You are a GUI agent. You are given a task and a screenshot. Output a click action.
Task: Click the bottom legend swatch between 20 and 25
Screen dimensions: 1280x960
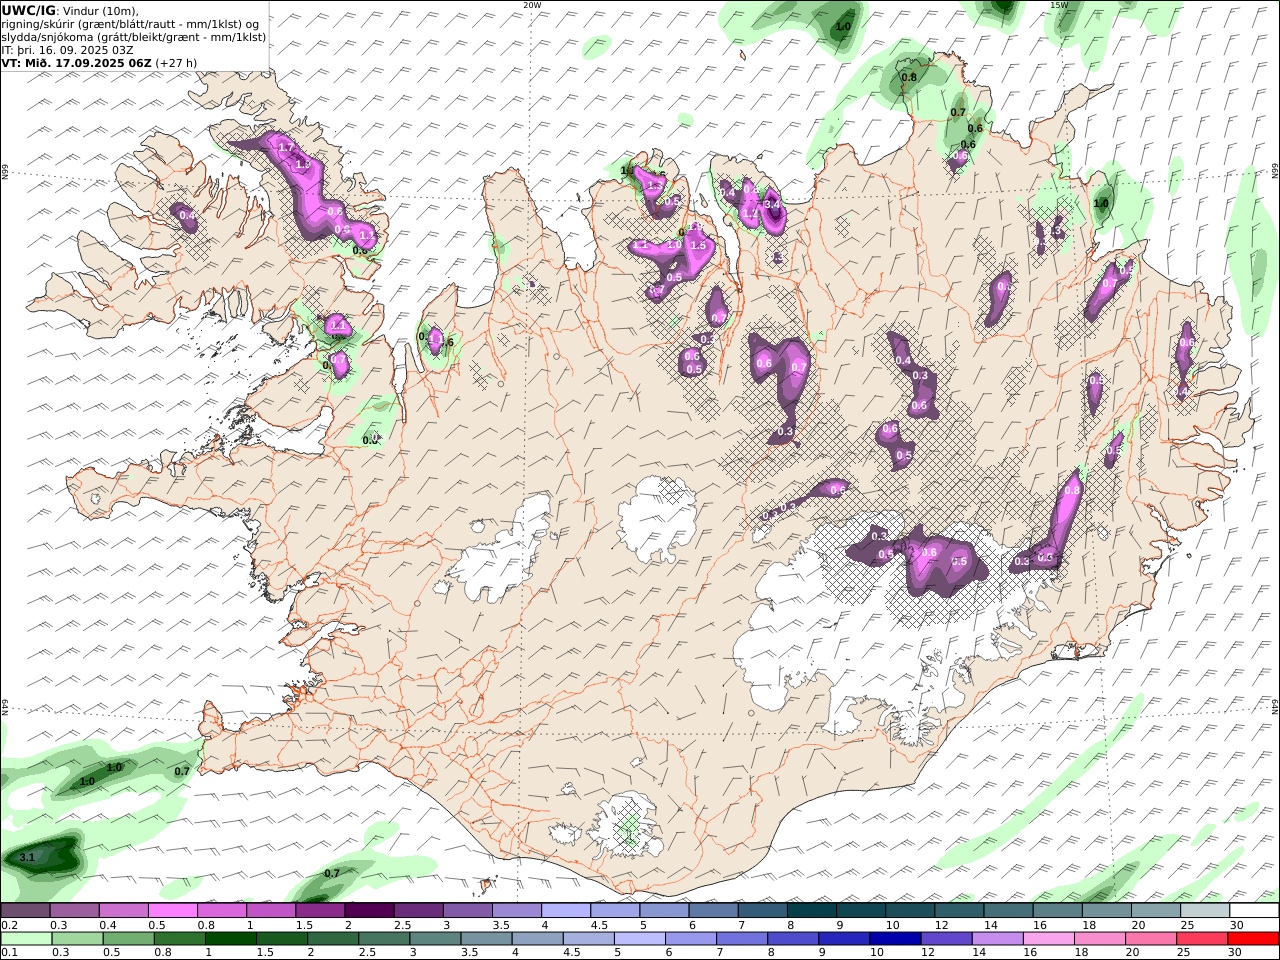coord(1150,939)
